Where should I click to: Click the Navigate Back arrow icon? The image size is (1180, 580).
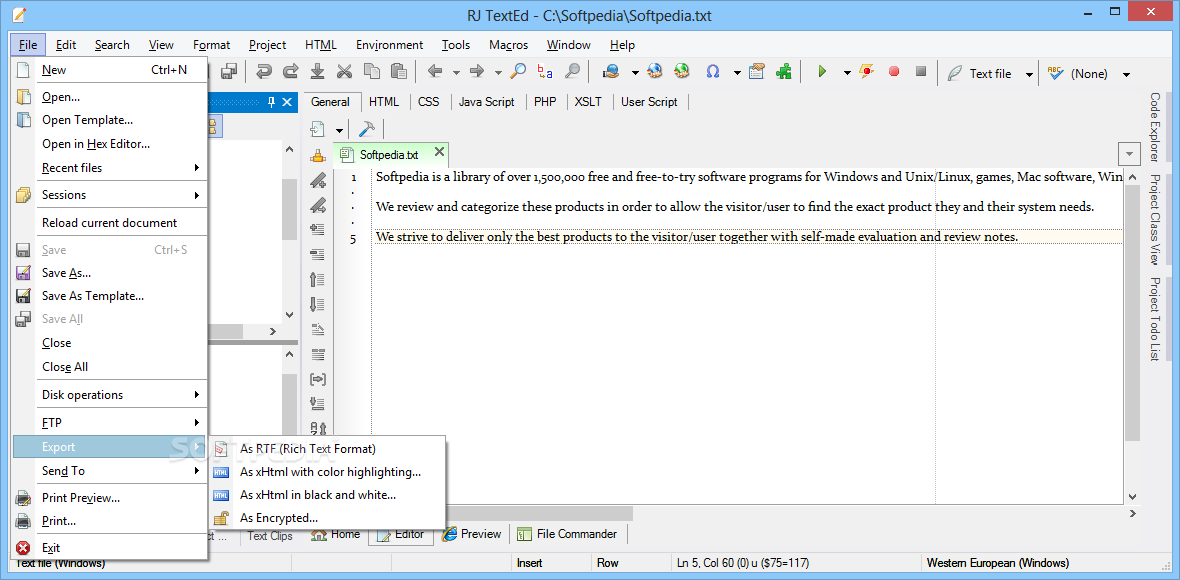coord(435,72)
